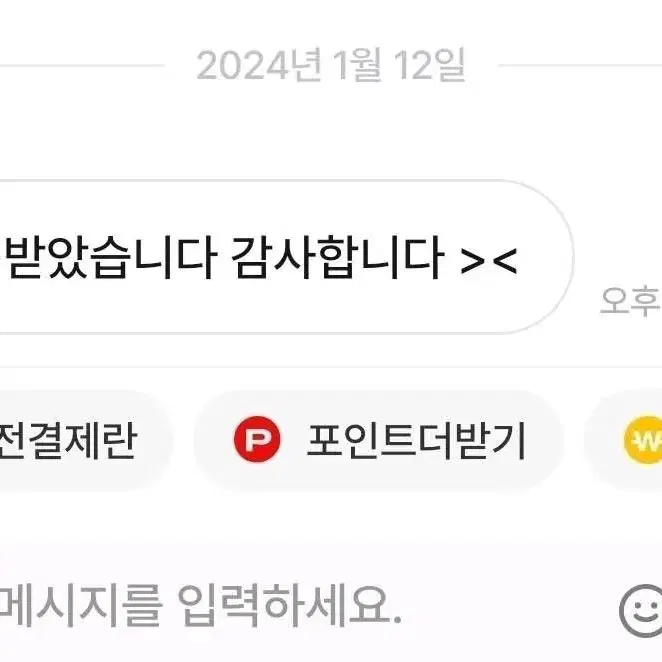Select the 받았습니다 감사합니다 message bubble

point(286,257)
